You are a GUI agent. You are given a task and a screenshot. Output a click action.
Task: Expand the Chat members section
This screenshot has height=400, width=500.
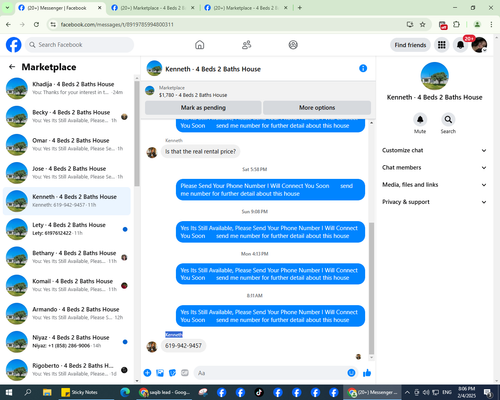[434, 167]
